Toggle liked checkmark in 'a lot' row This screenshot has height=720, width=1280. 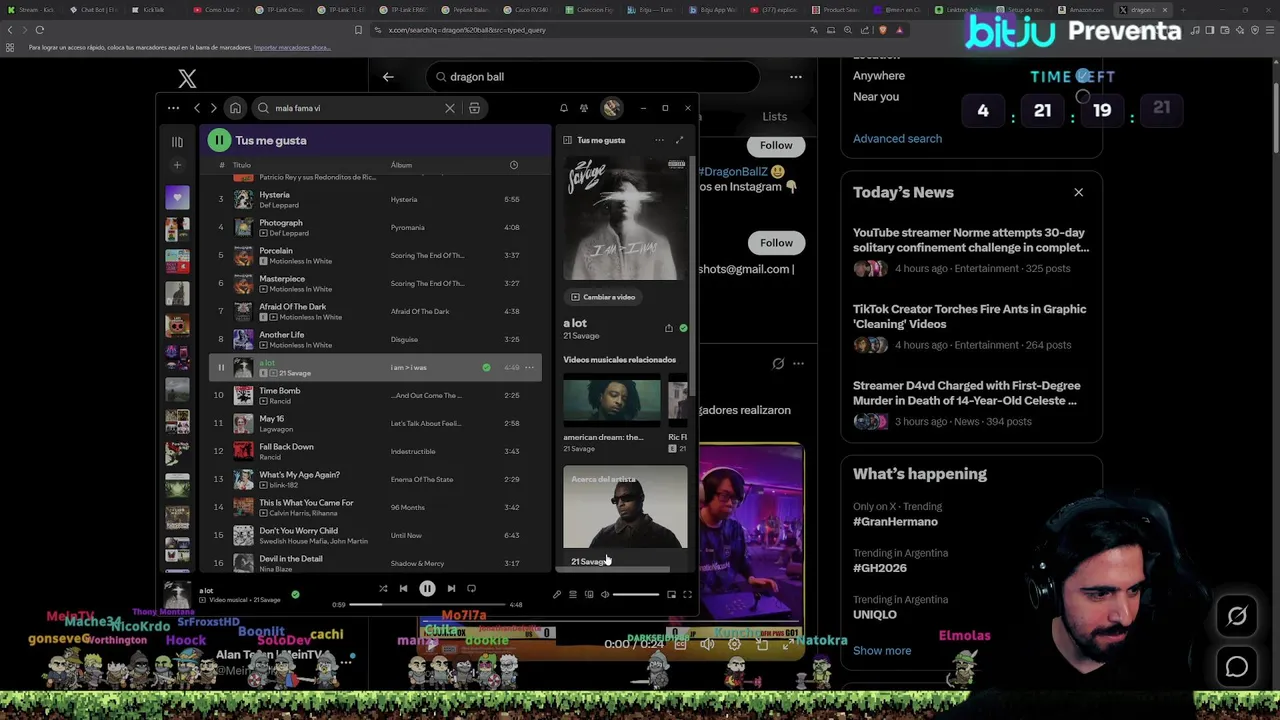pyautogui.click(x=486, y=367)
